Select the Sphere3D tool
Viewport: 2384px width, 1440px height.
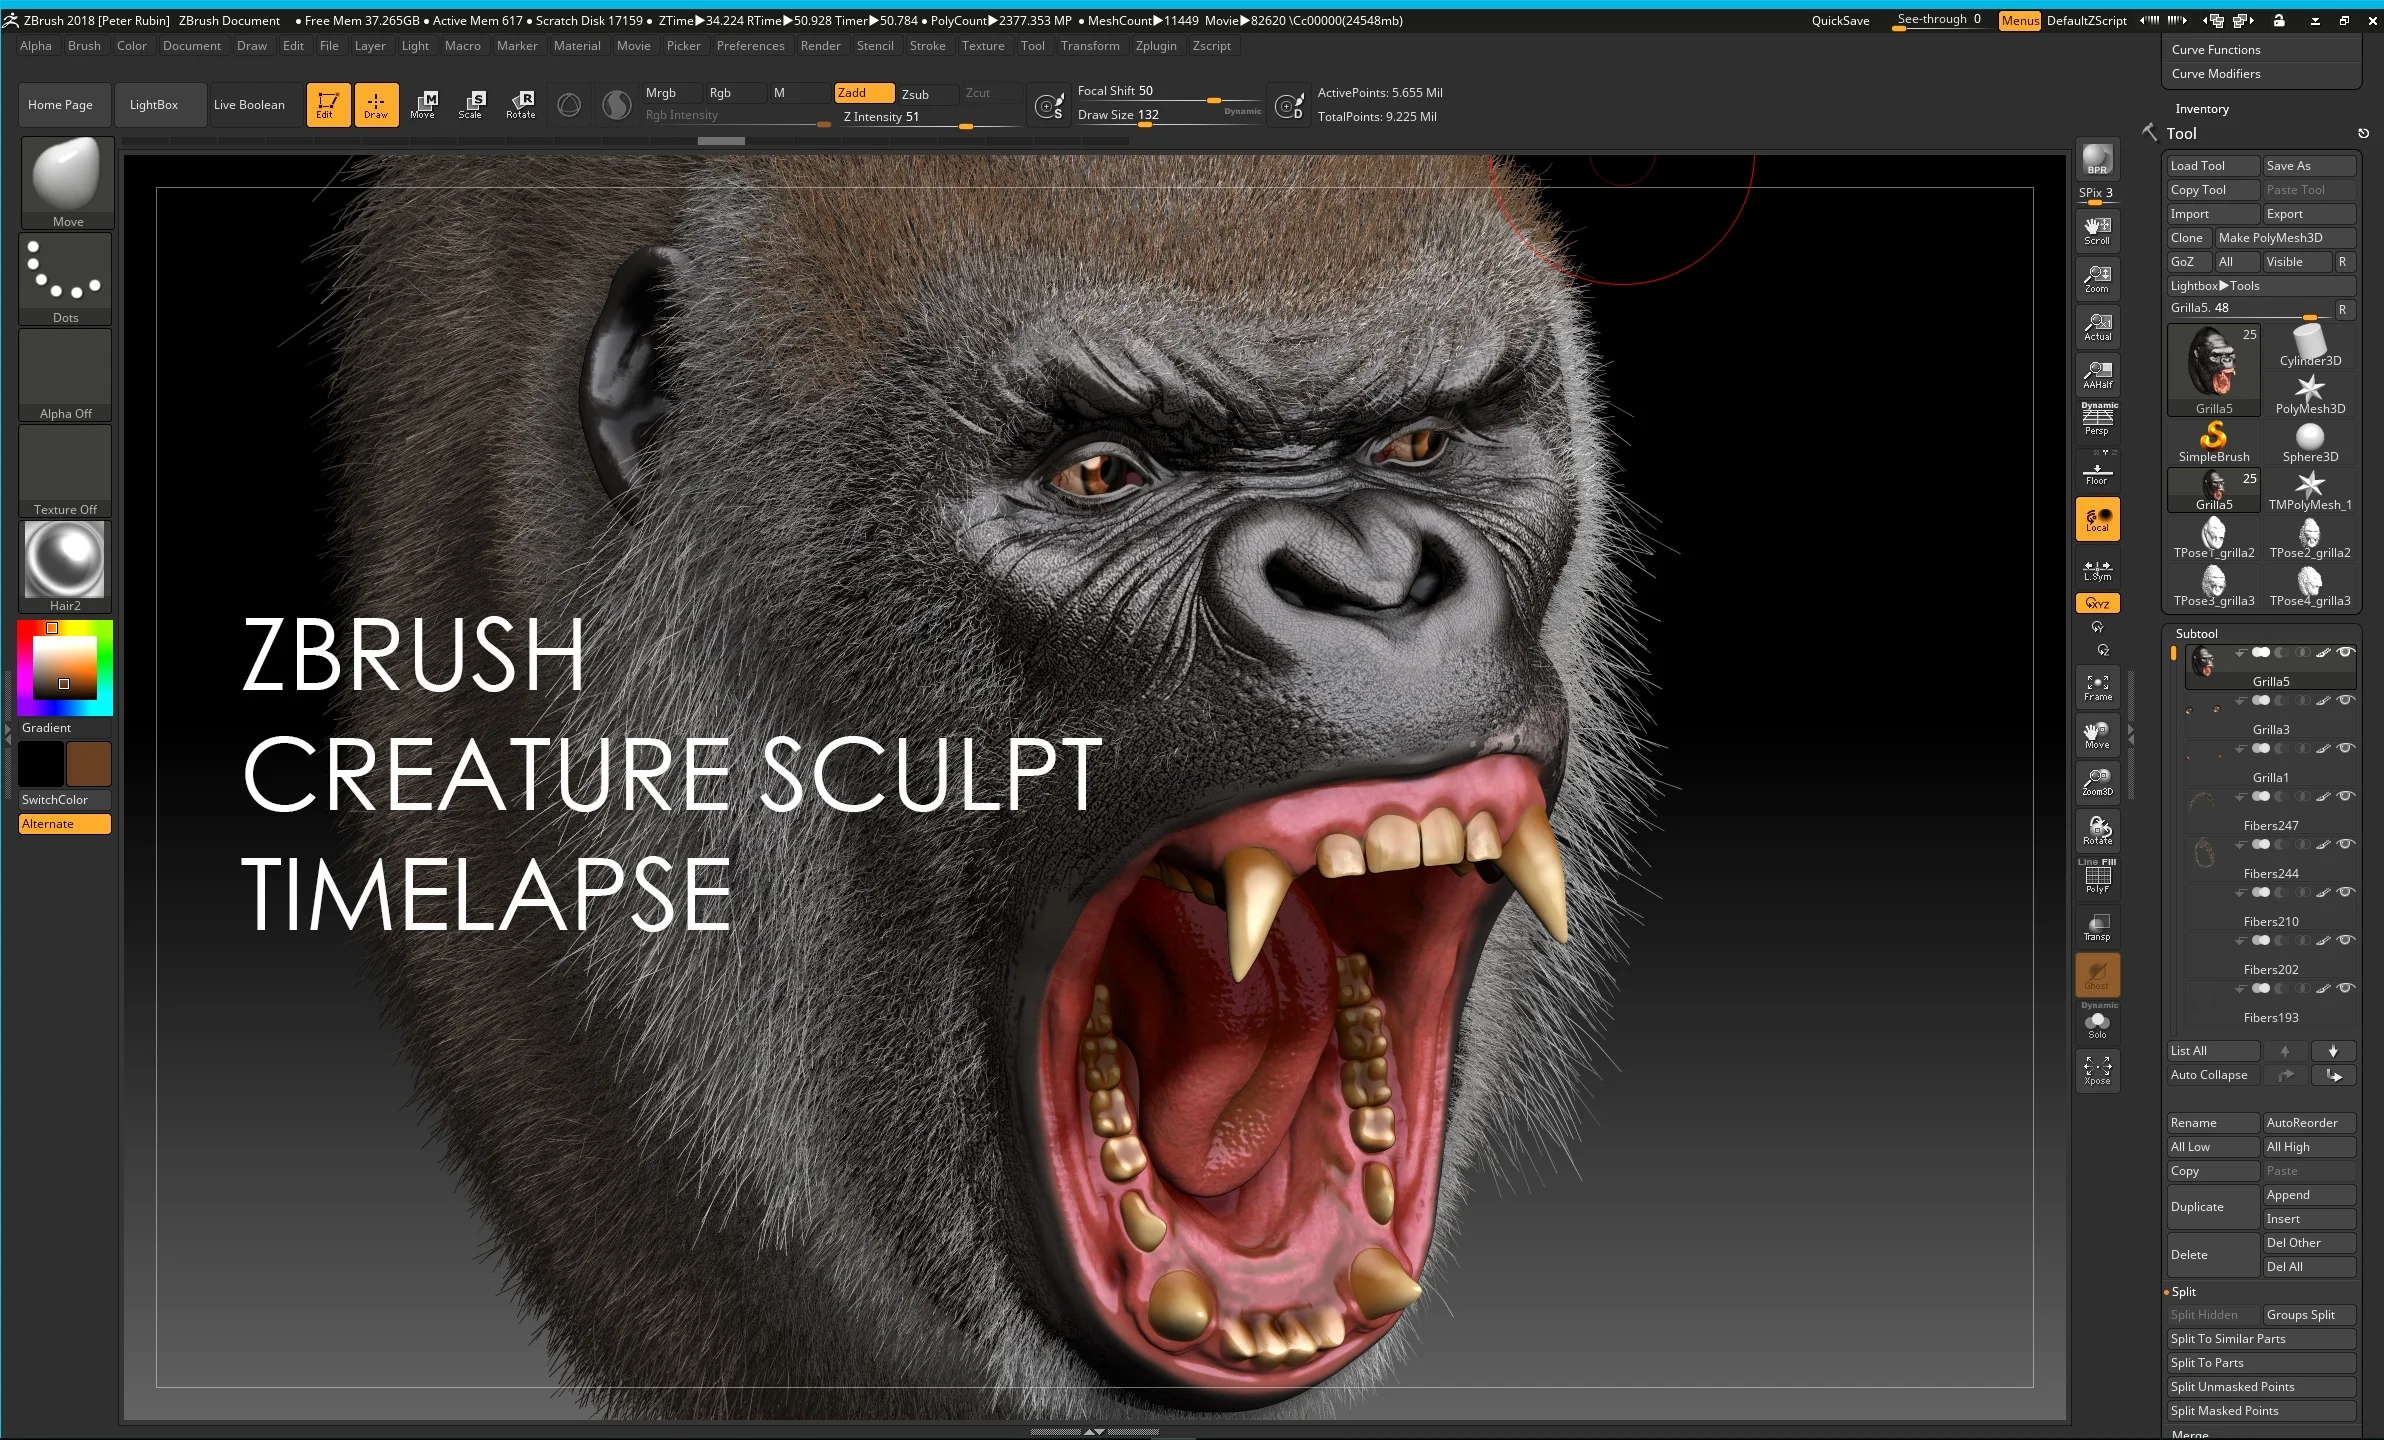tap(2310, 442)
